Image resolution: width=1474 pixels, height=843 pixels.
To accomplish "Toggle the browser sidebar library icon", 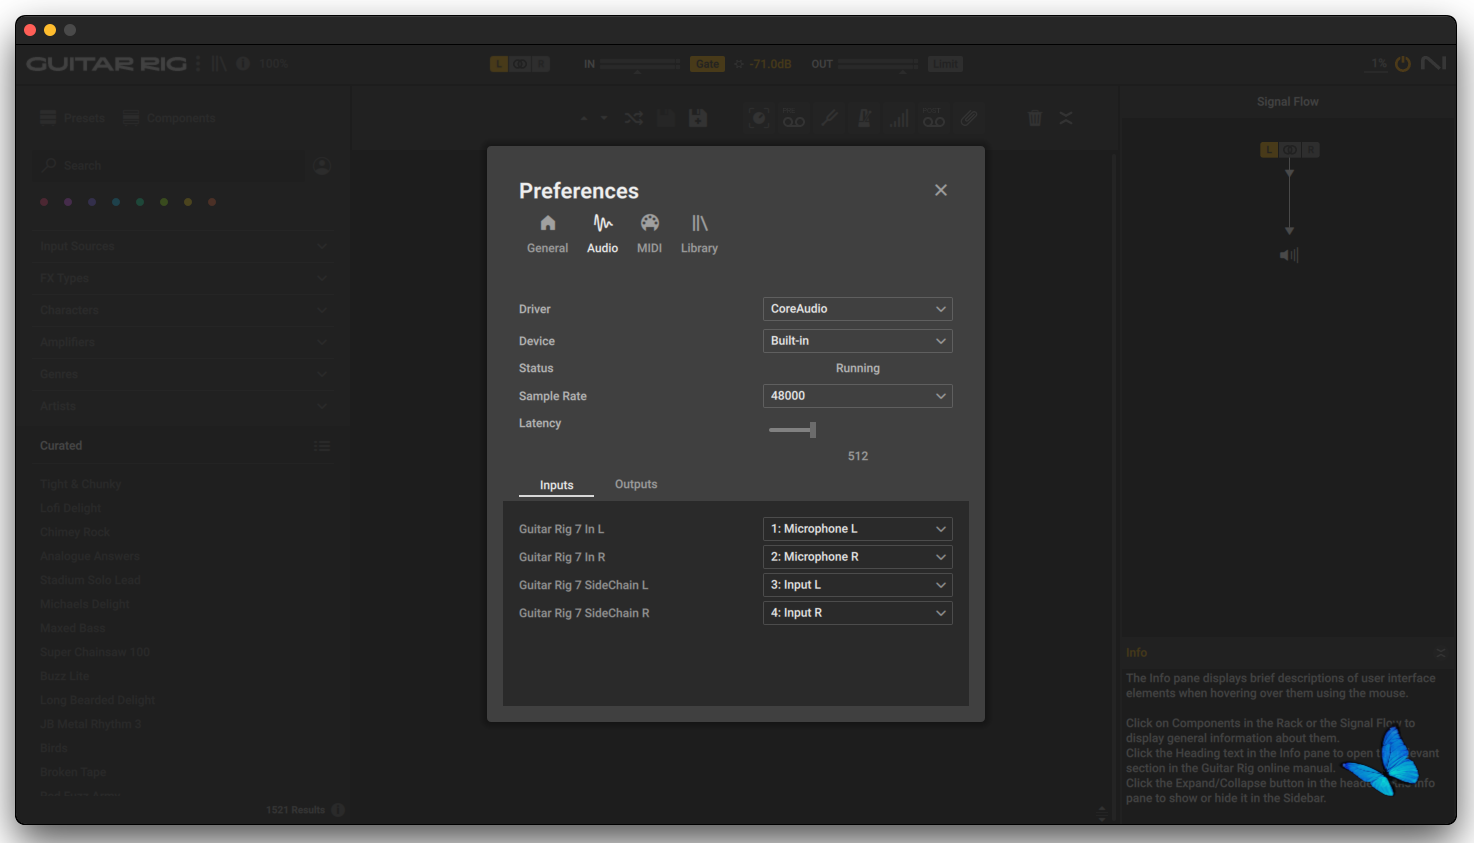I will click(x=219, y=64).
